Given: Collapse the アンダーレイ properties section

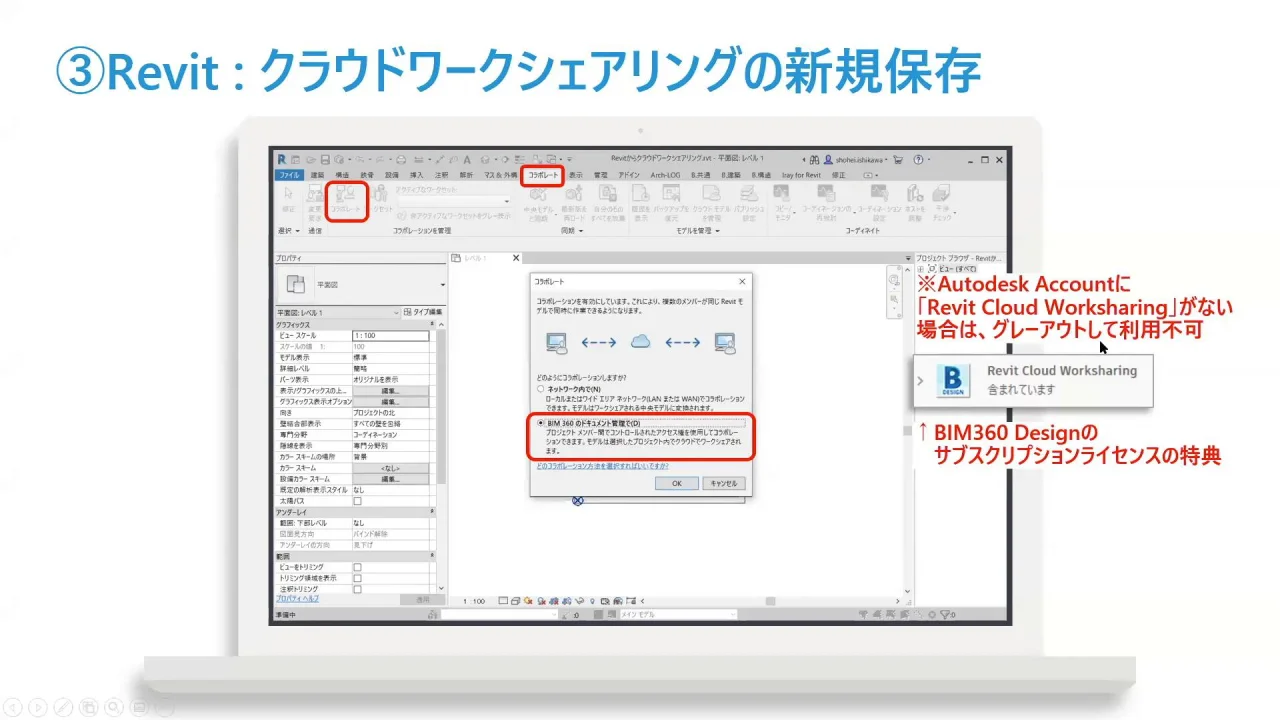Looking at the screenshot, I should tap(432, 511).
